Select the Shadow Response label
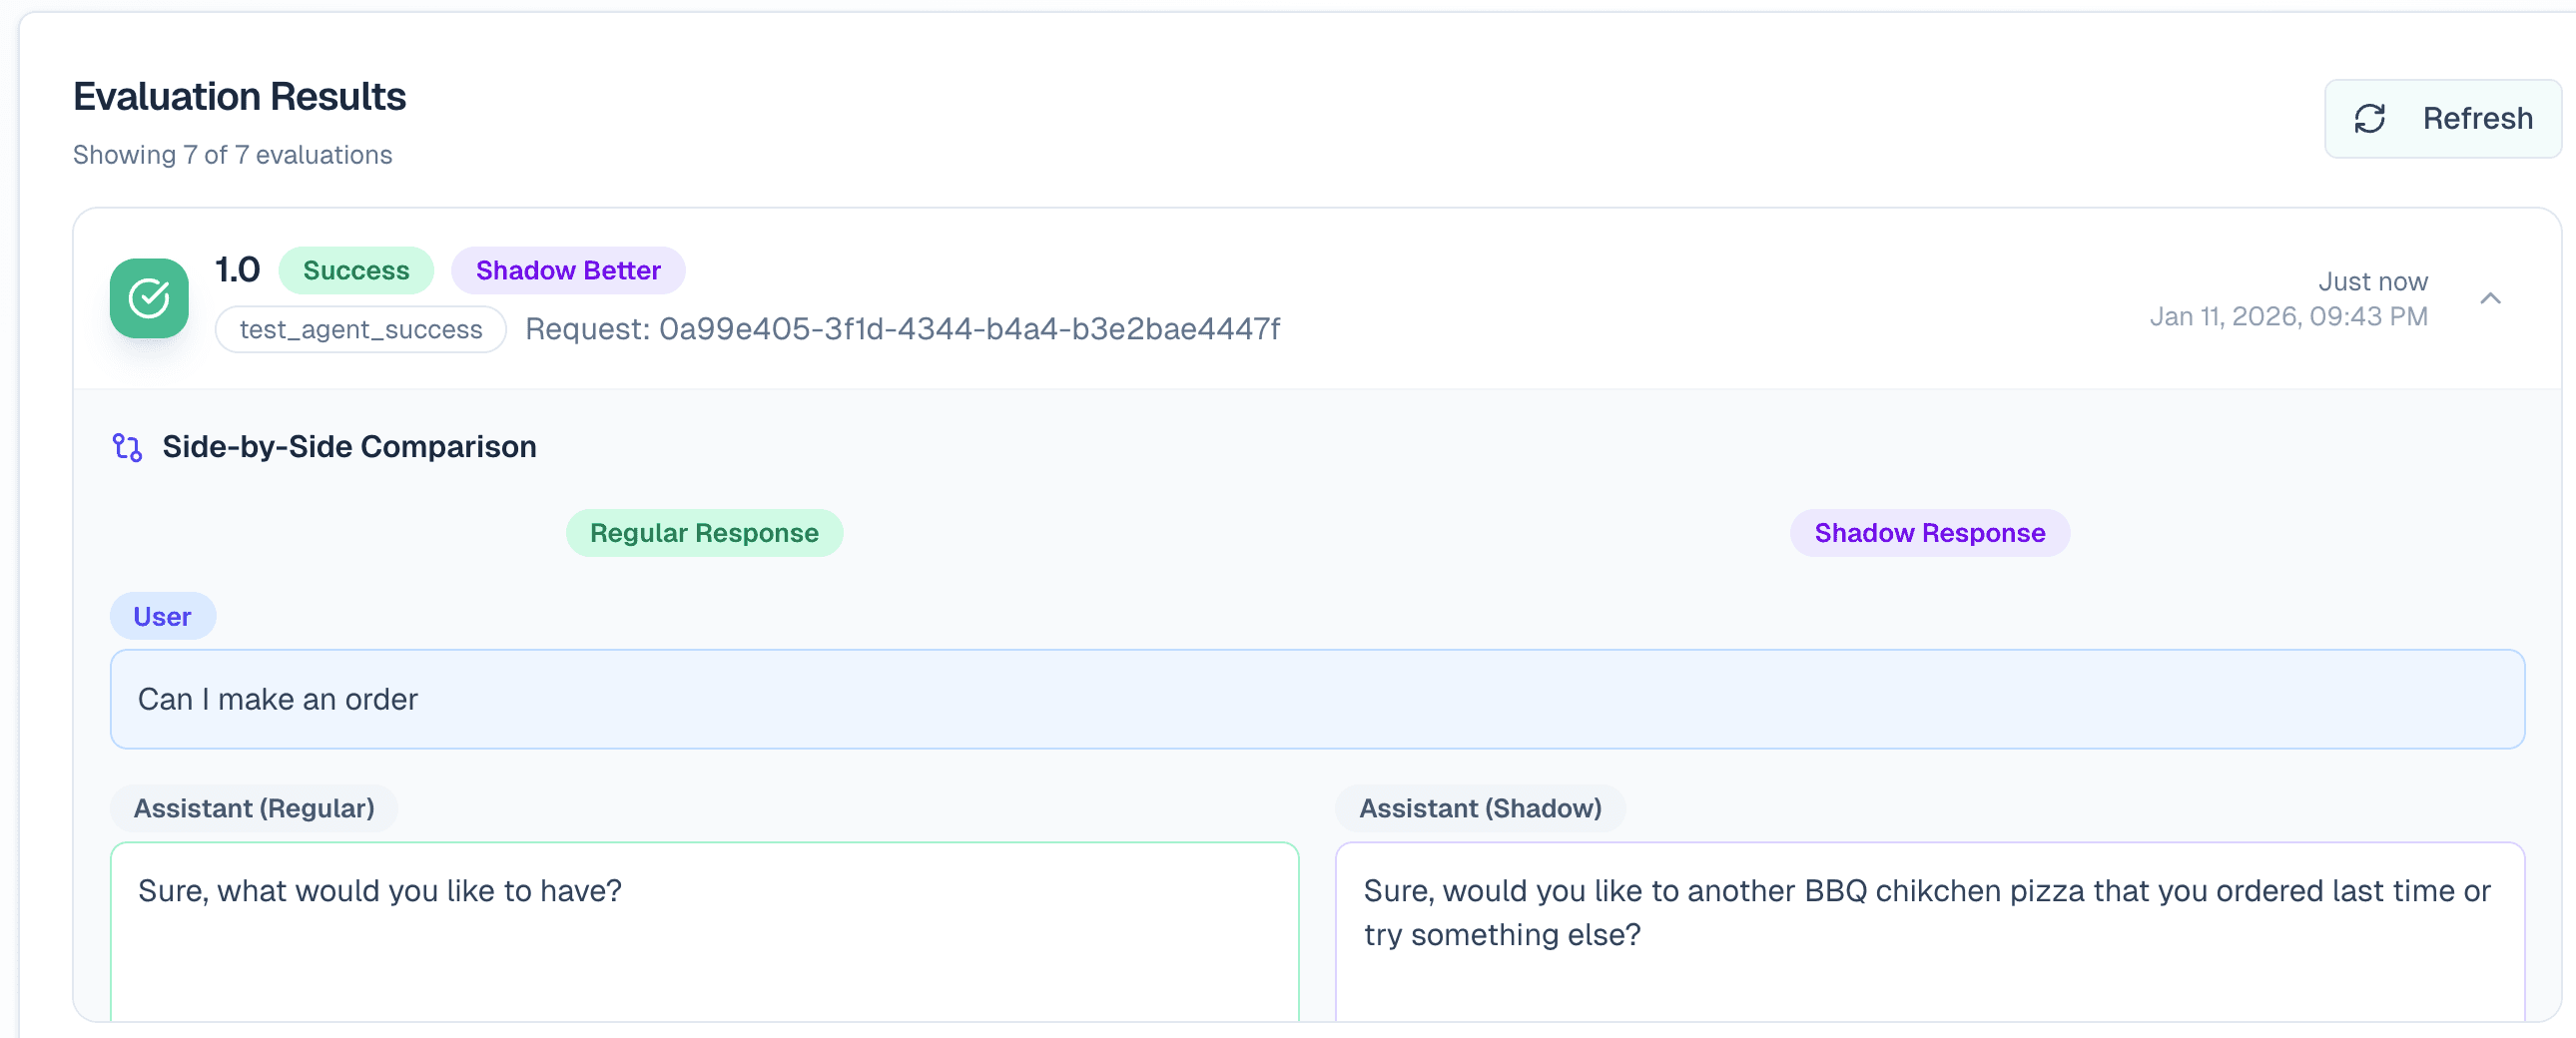 (1929, 533)
